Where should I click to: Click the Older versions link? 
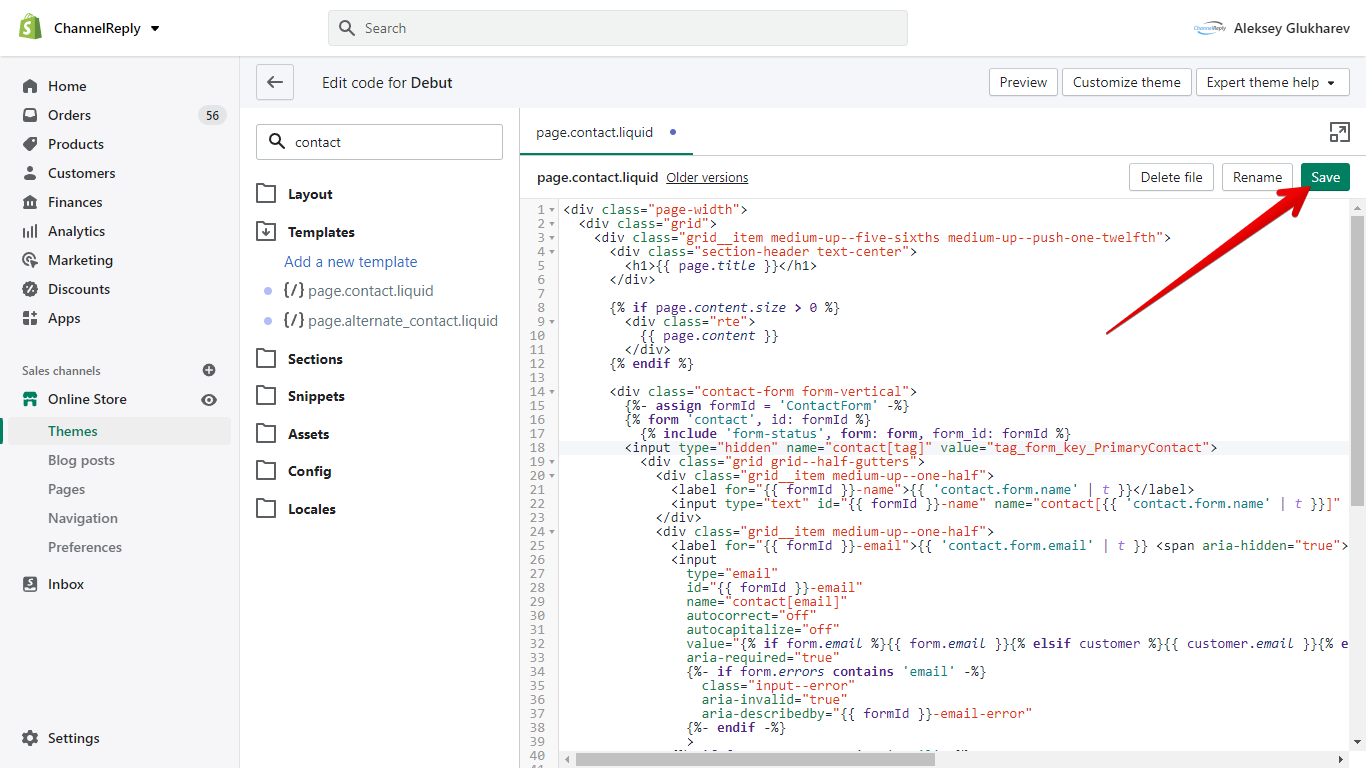[x=707, y=177]
